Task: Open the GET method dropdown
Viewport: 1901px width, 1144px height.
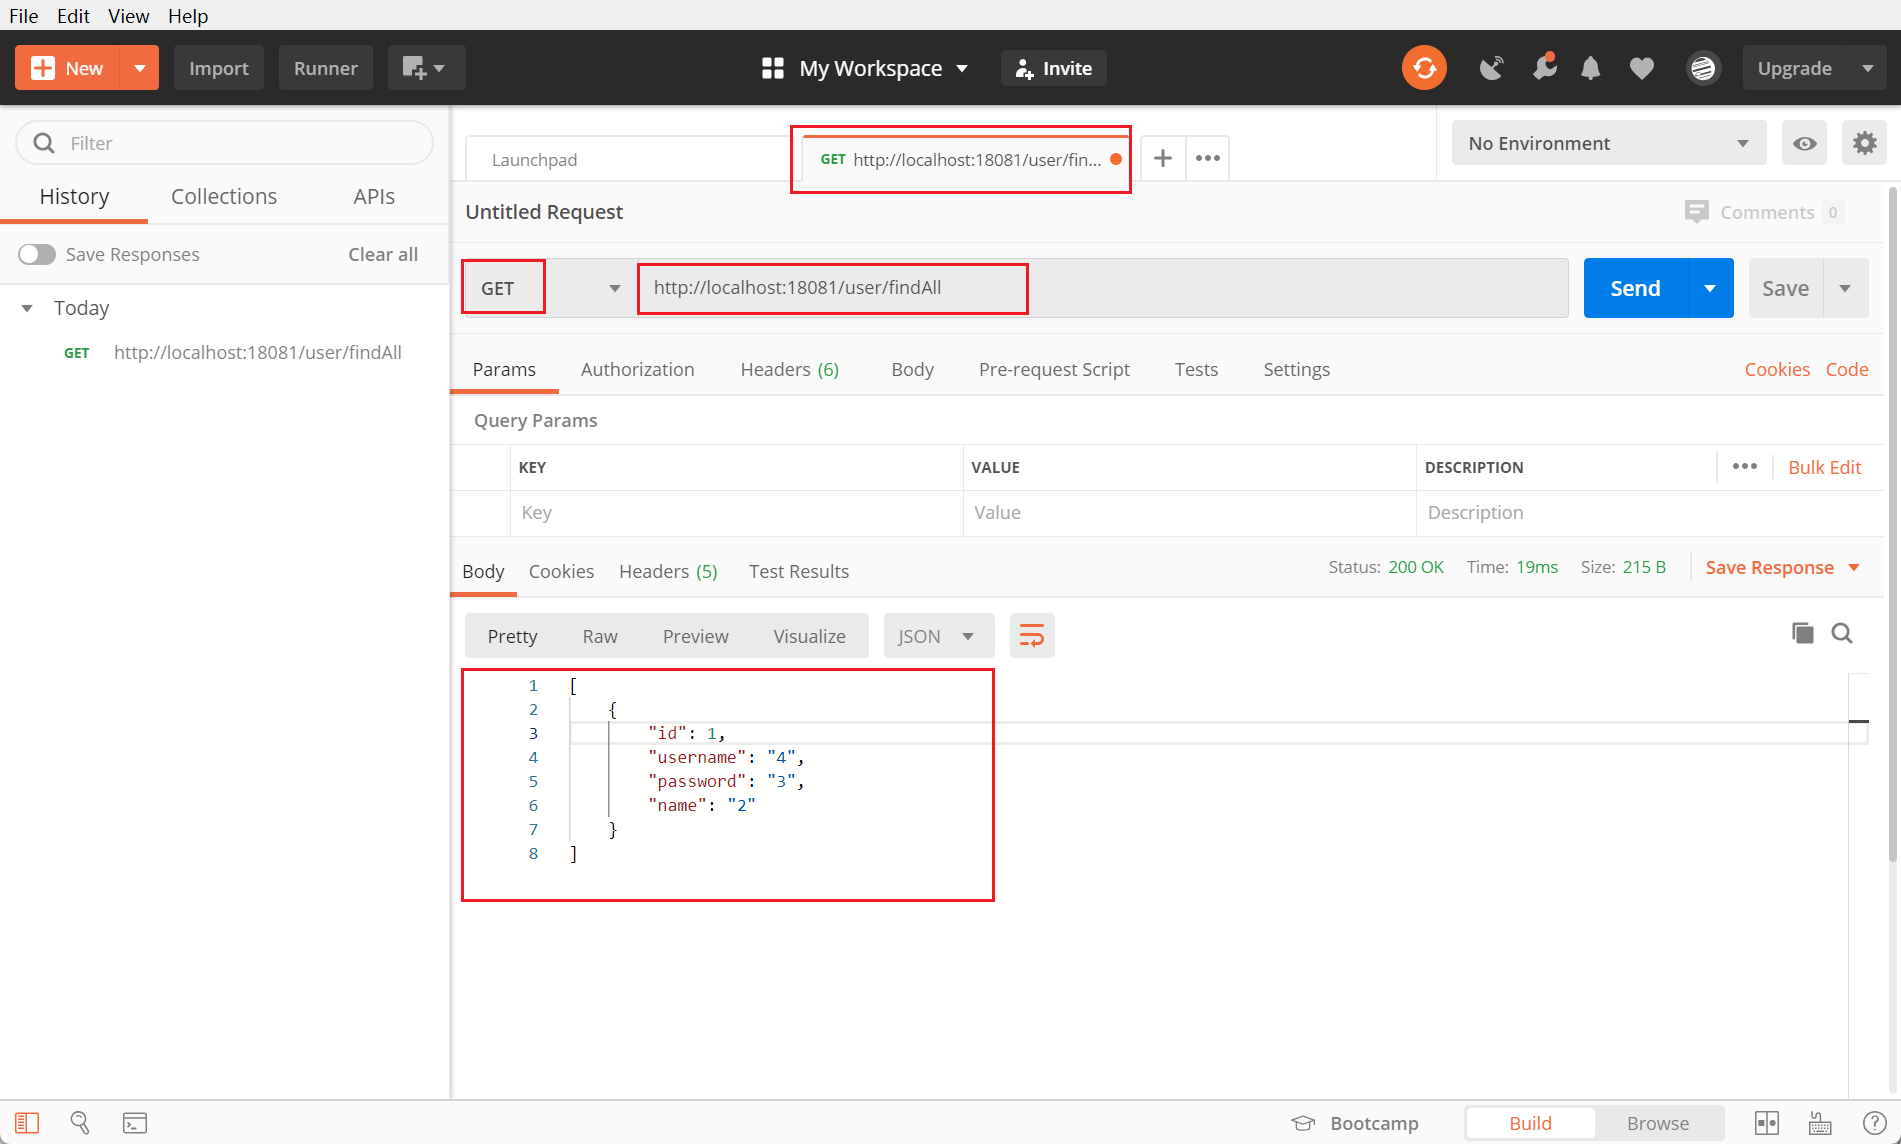Action: click(x=549, y=288)
